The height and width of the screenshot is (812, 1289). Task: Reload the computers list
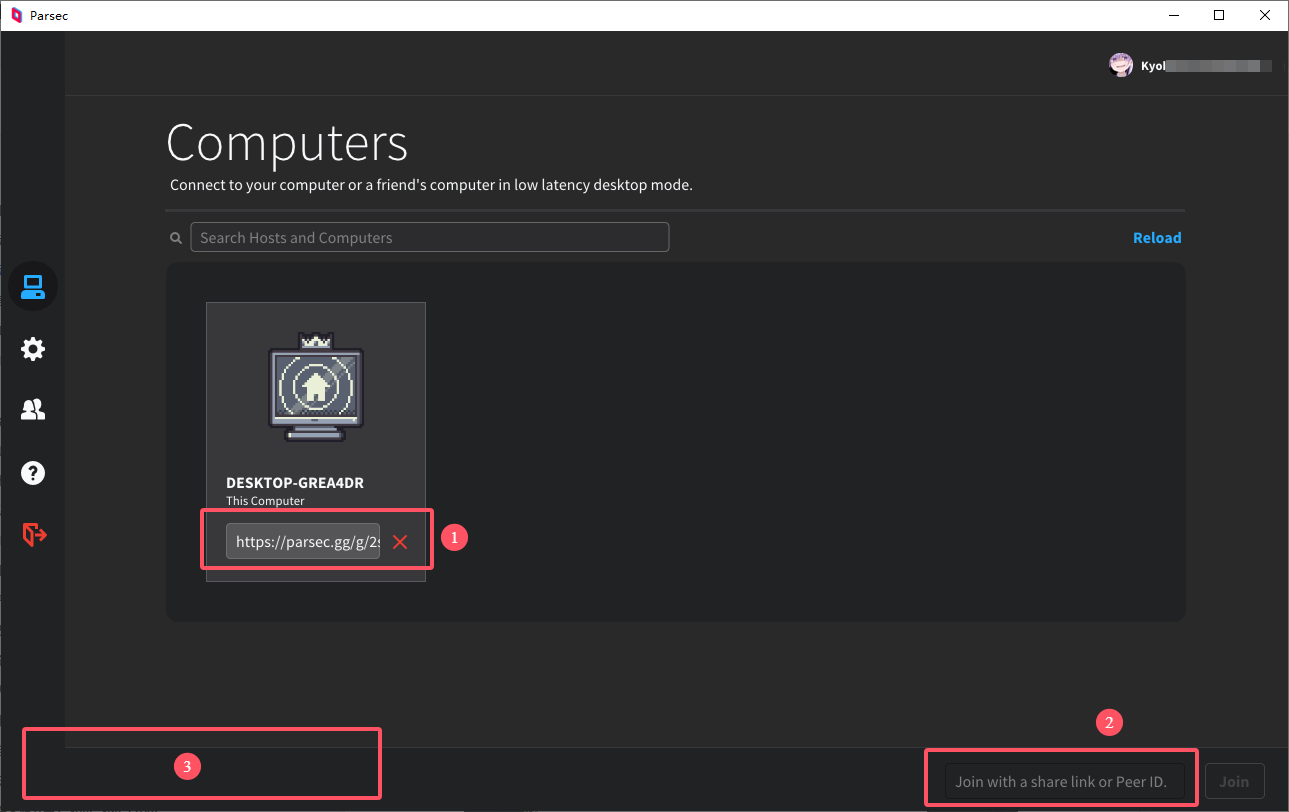point(1157,238)
